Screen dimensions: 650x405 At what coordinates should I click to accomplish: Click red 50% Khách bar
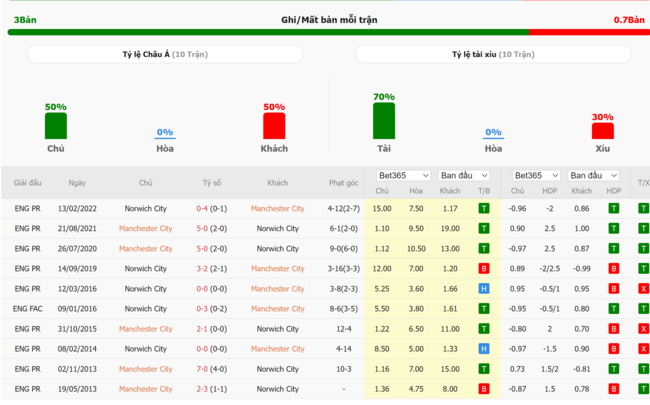click(x=274, y=126)
